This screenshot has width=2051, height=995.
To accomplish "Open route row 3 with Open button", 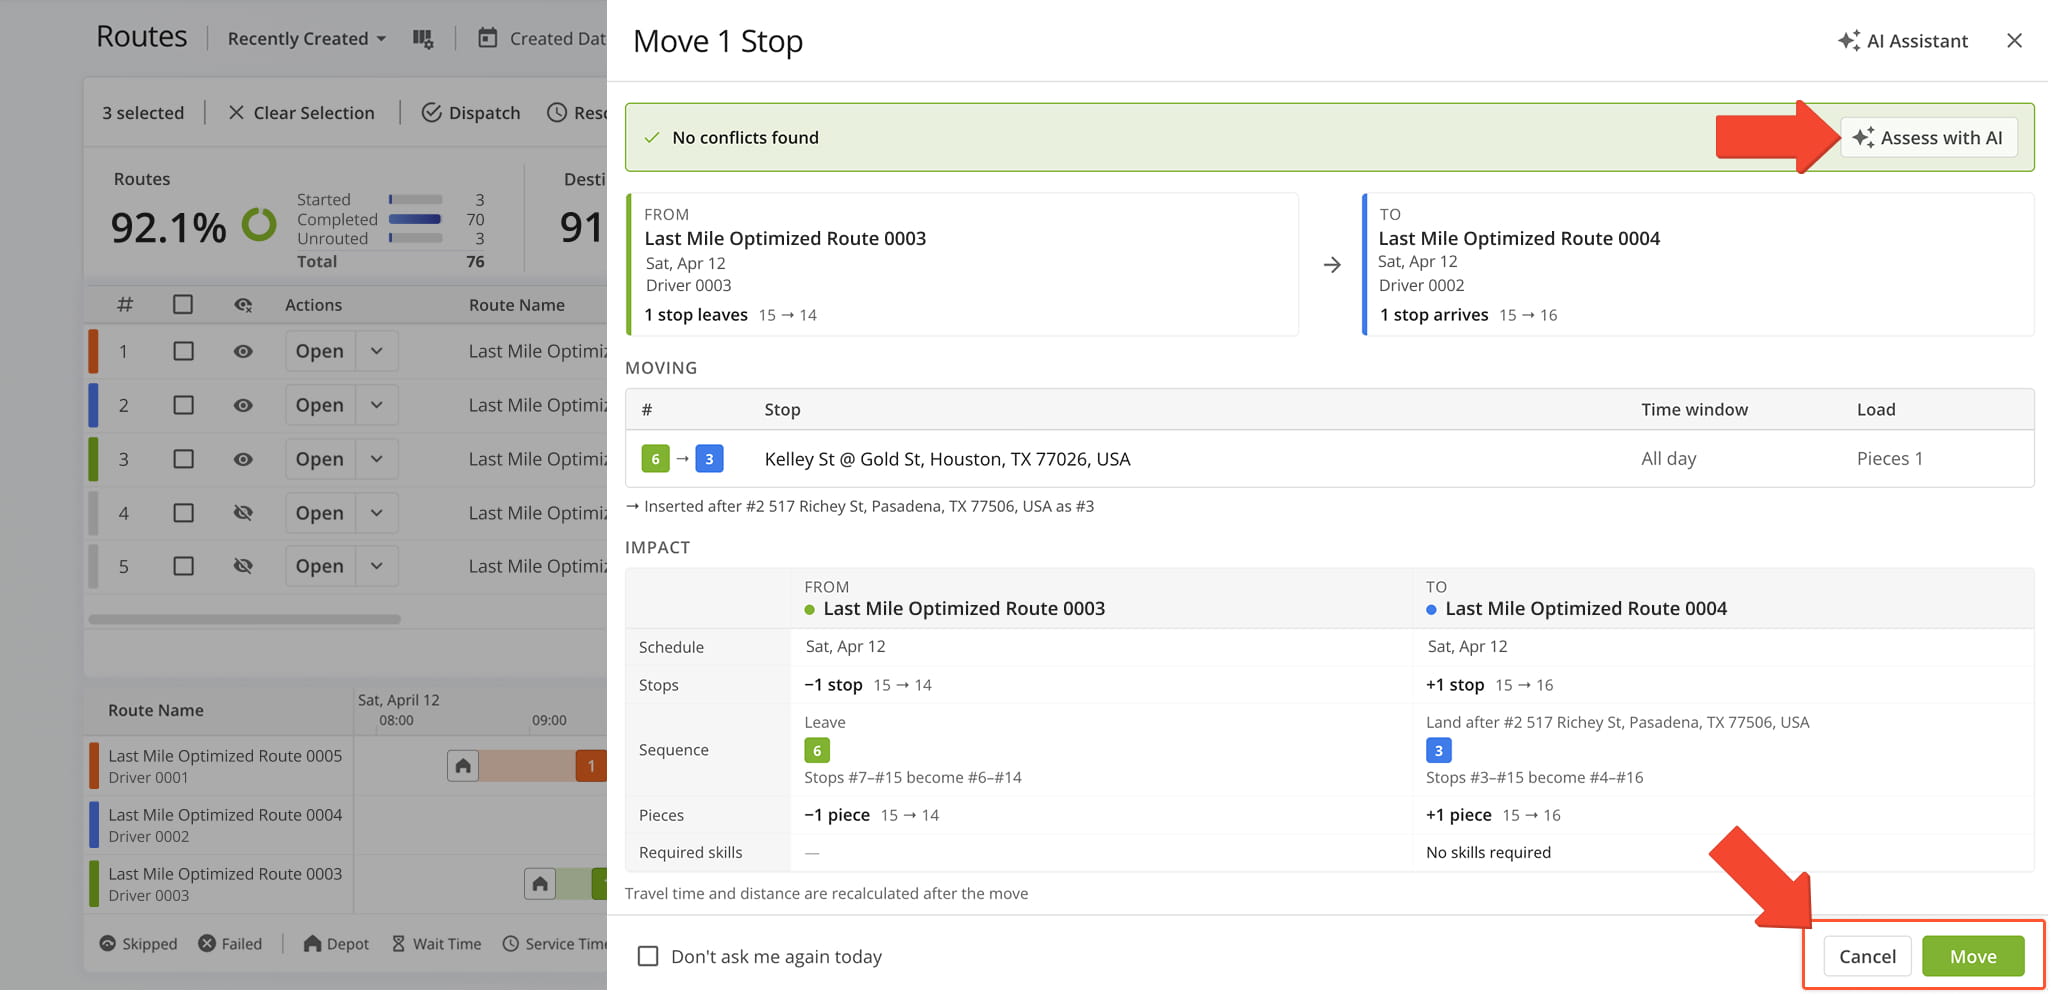I will [320, 459].
